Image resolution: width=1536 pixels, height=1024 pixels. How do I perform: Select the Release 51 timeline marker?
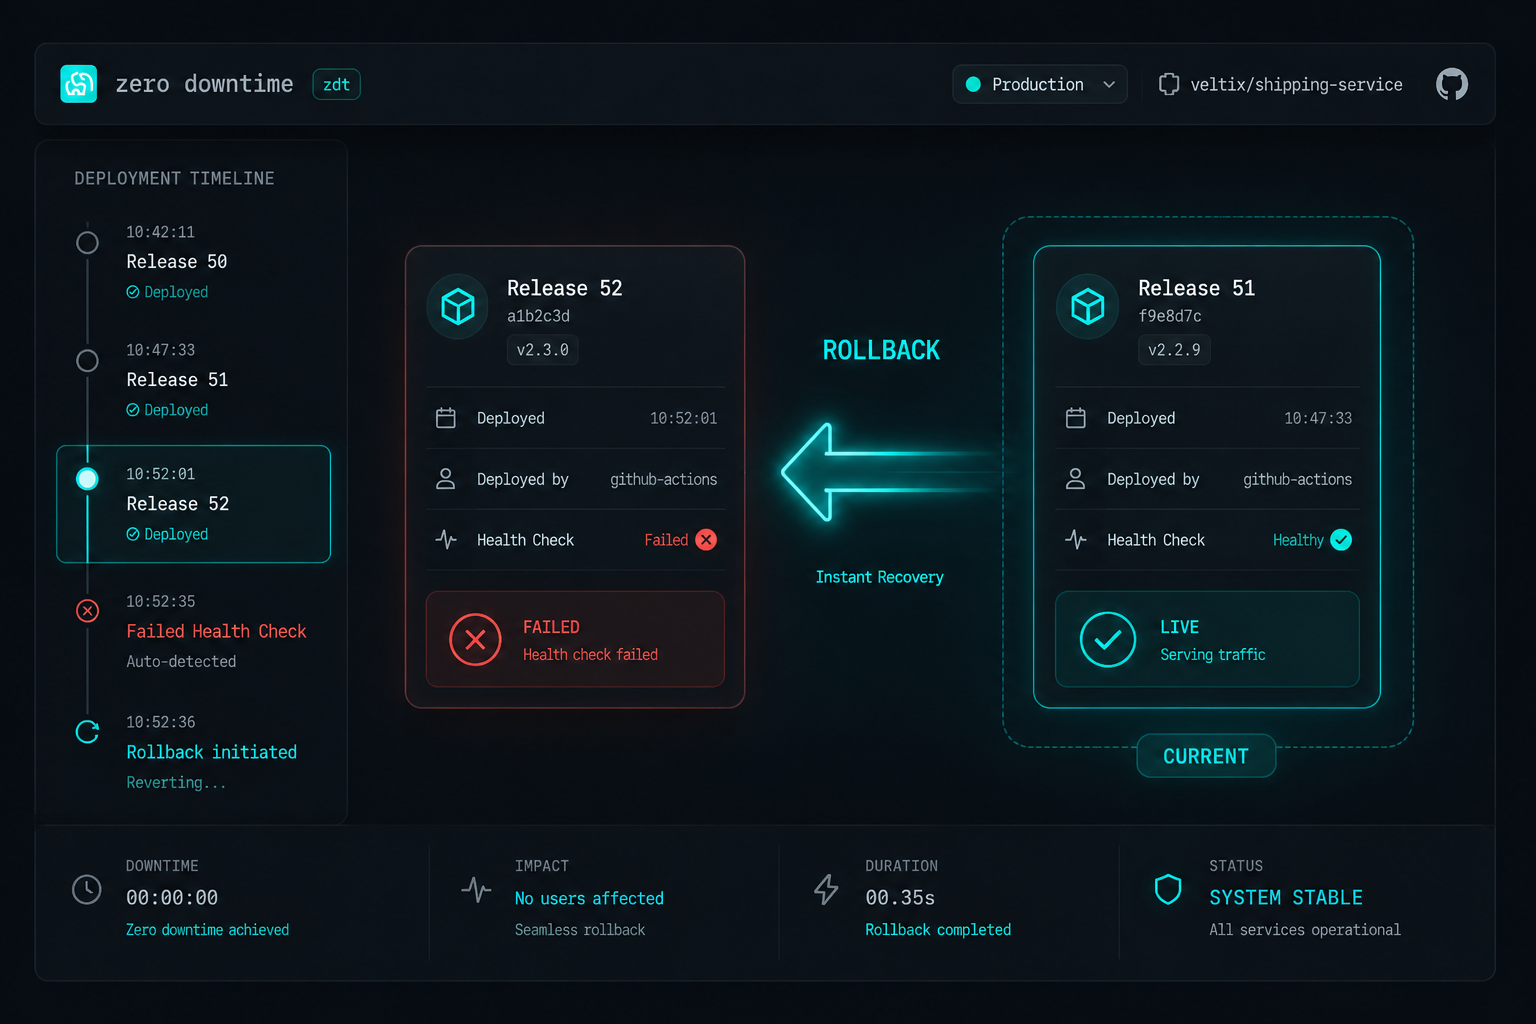point(88,361)
